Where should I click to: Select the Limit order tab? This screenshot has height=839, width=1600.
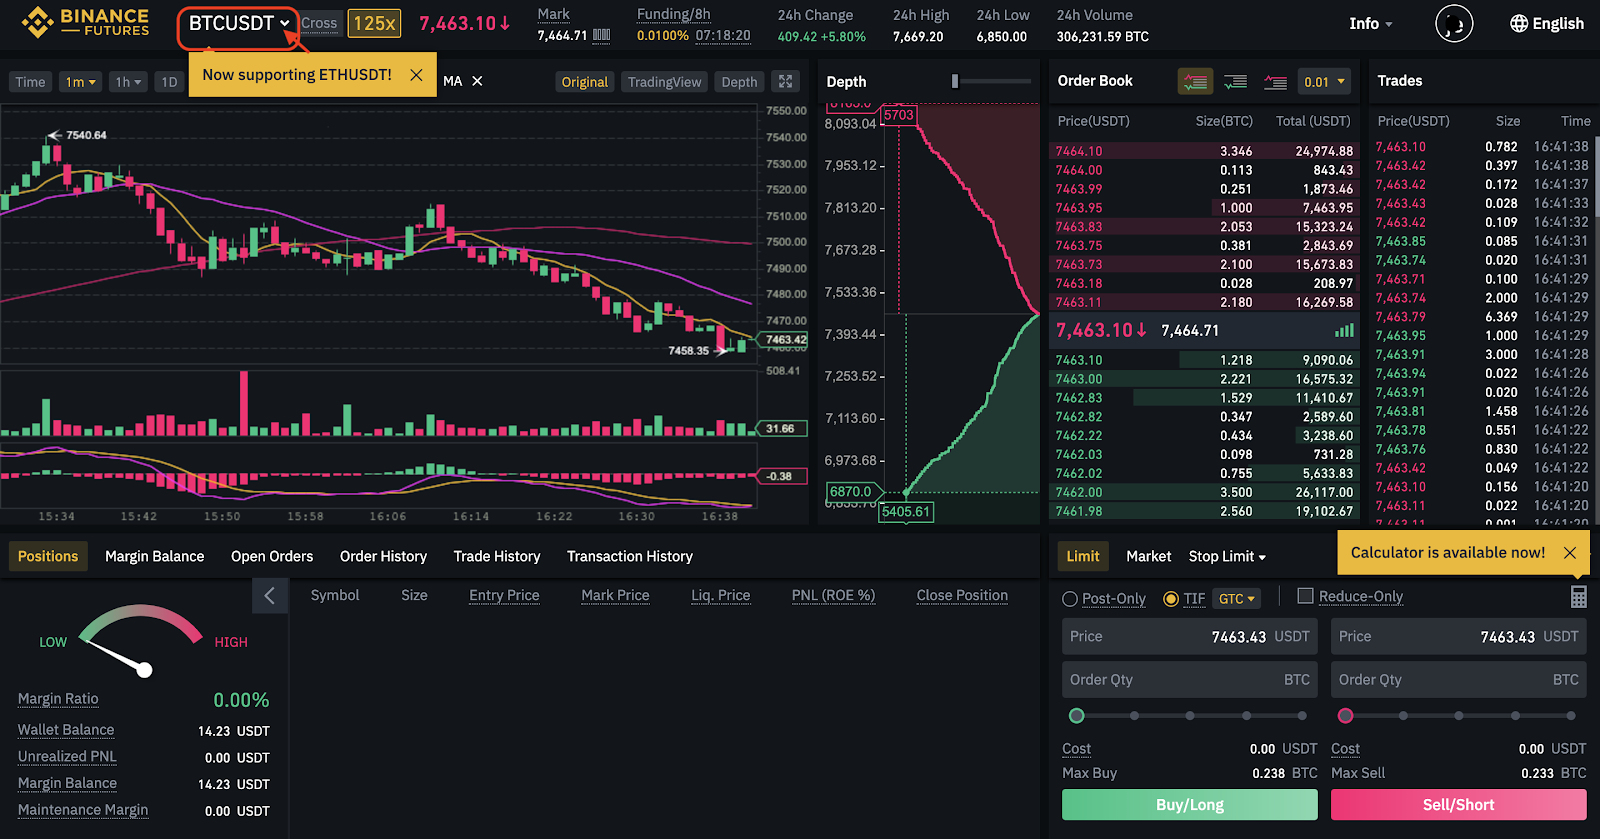pyautogui.click(x=1082, y=556)
